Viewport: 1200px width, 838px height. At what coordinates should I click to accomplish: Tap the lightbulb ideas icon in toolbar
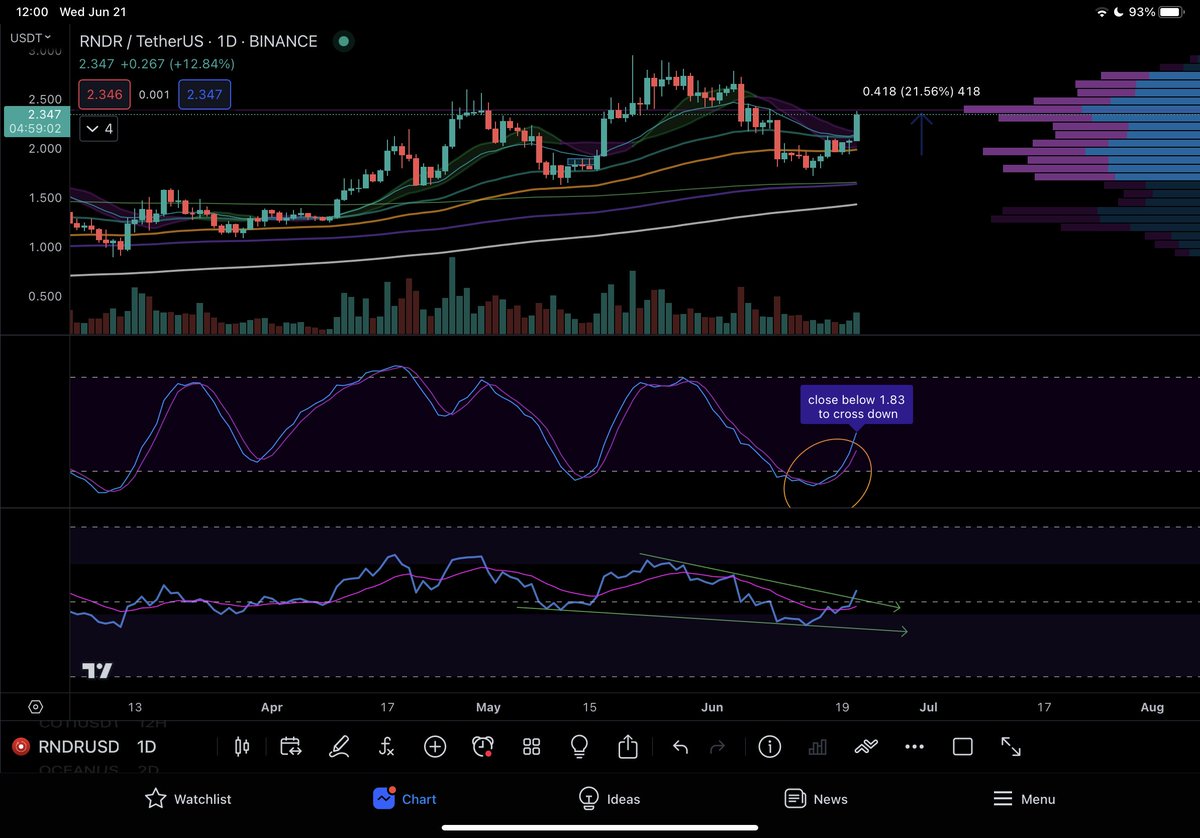tap(579, 746)
